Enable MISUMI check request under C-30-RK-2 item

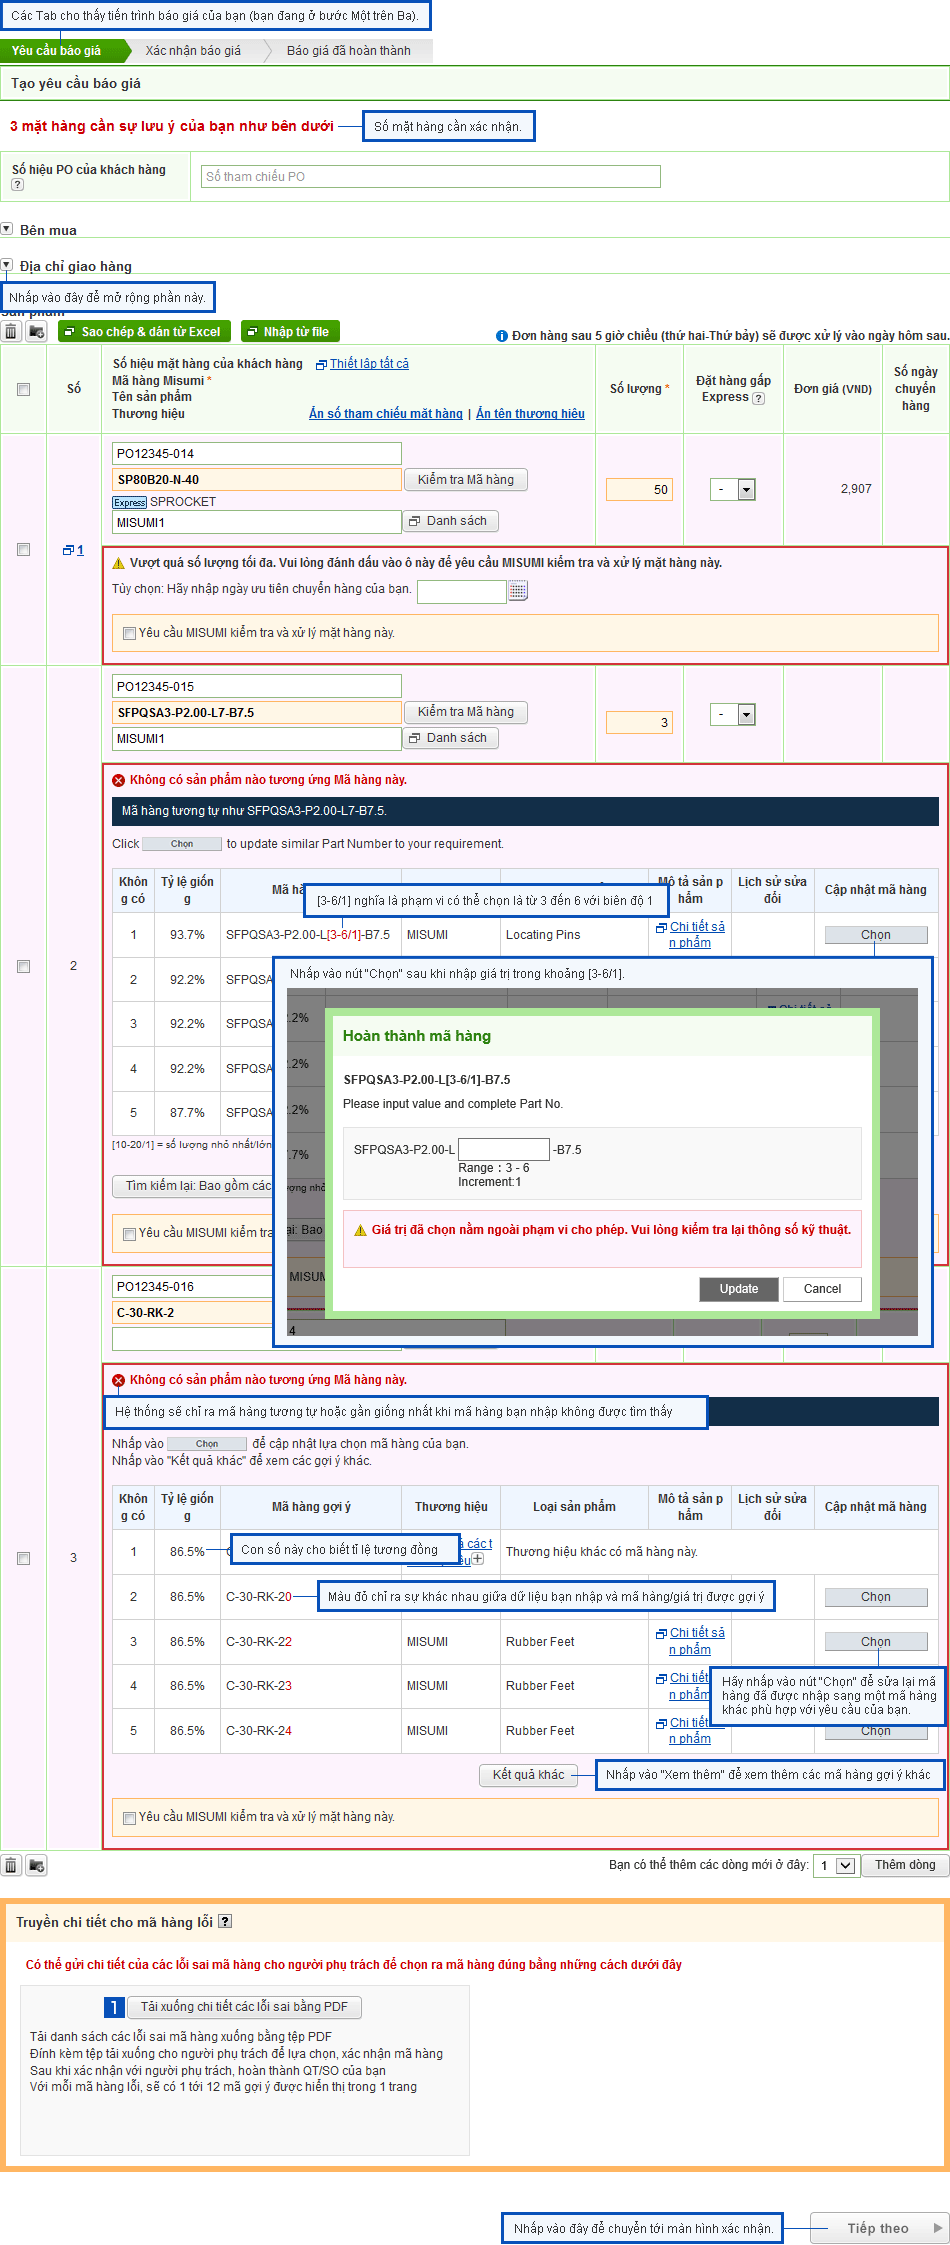129,1818
